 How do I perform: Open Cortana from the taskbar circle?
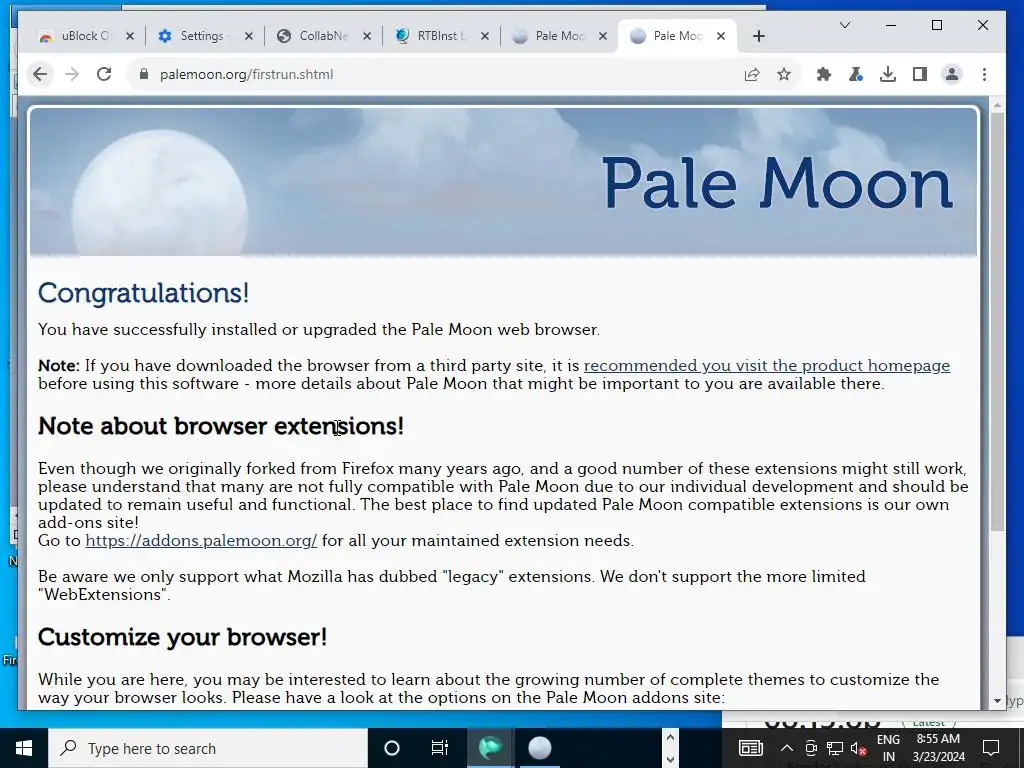[392, 748]
